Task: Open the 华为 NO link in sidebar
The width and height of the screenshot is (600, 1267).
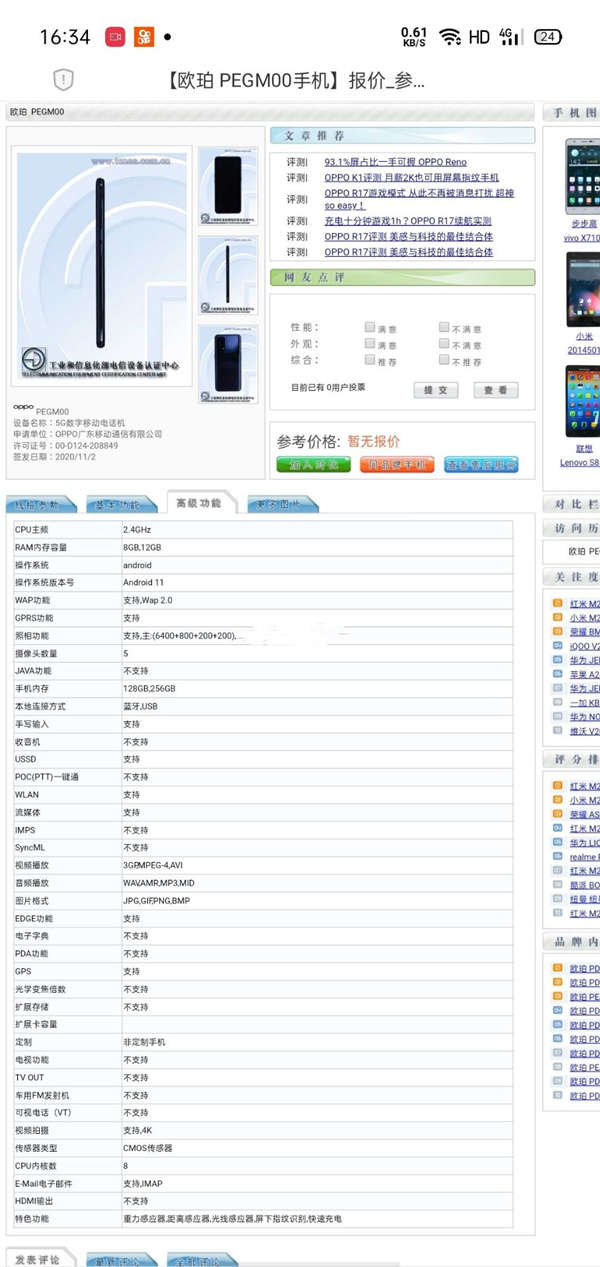Action: click(584, 716)
